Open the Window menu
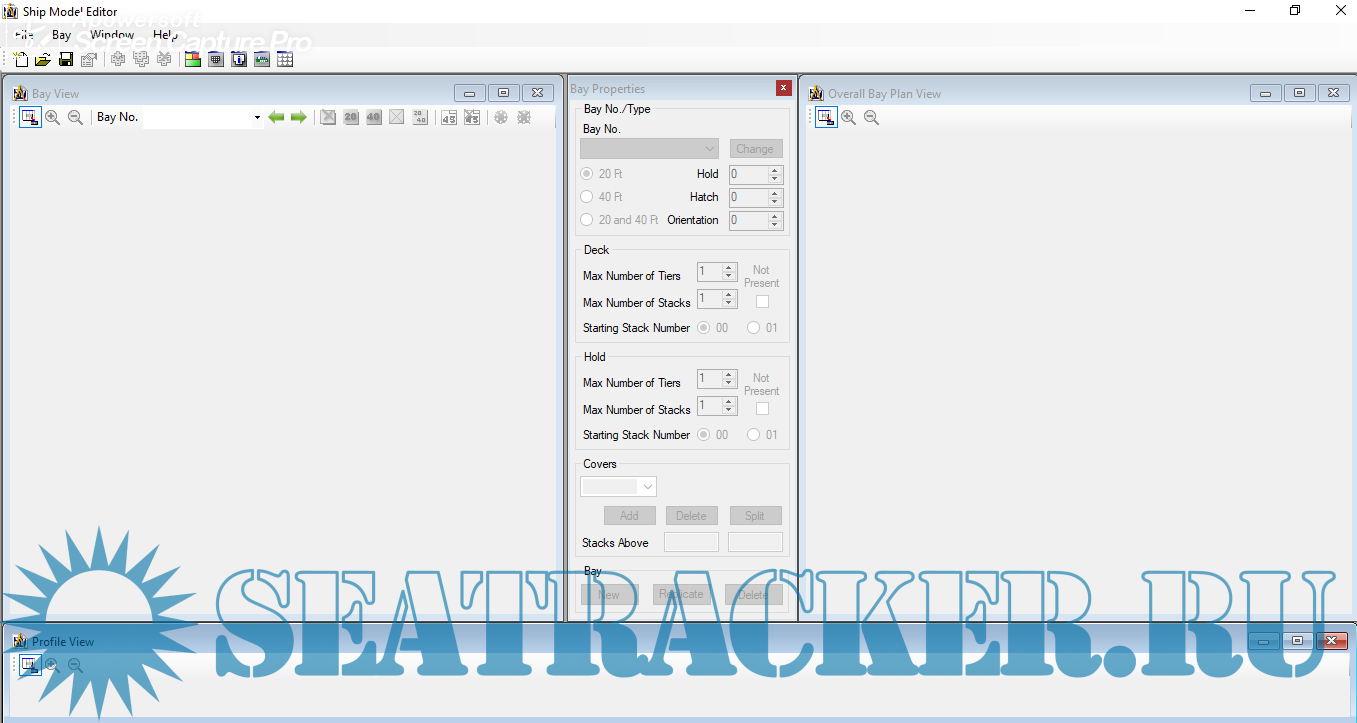The height and width of the screenshot is (723, 1357). pyautogui.click(x=112, y=35)
